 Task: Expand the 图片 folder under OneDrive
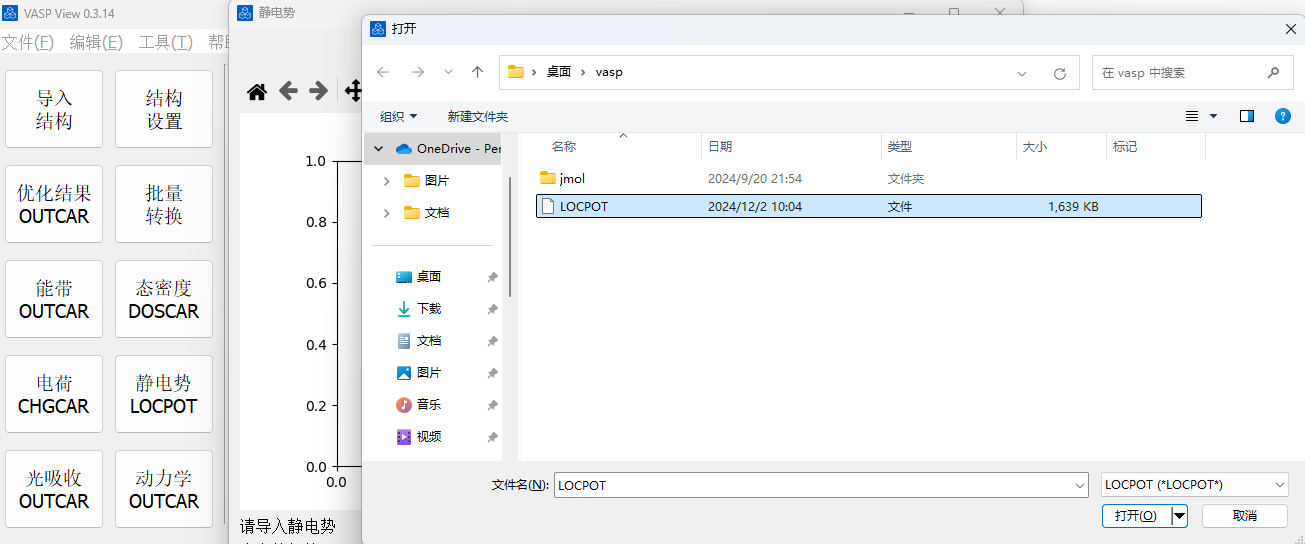[387, 181]
